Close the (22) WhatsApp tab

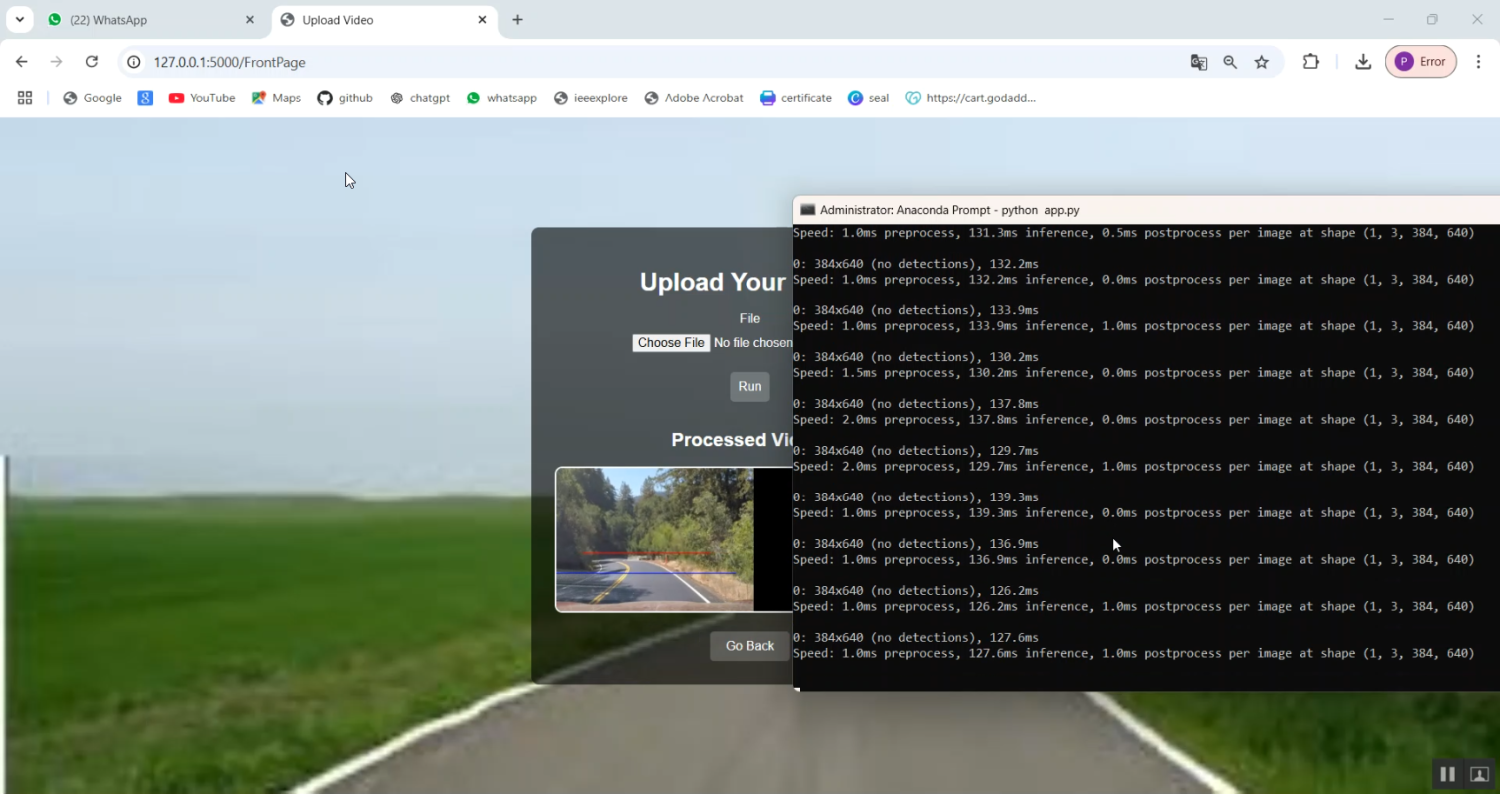250,20
